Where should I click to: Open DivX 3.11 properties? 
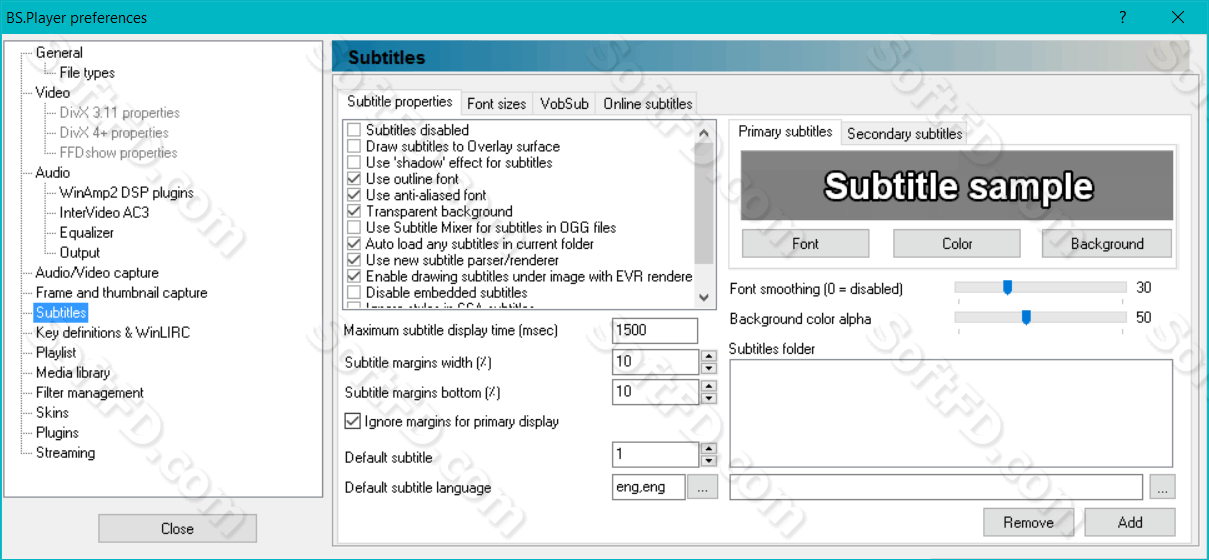(120, 113)
